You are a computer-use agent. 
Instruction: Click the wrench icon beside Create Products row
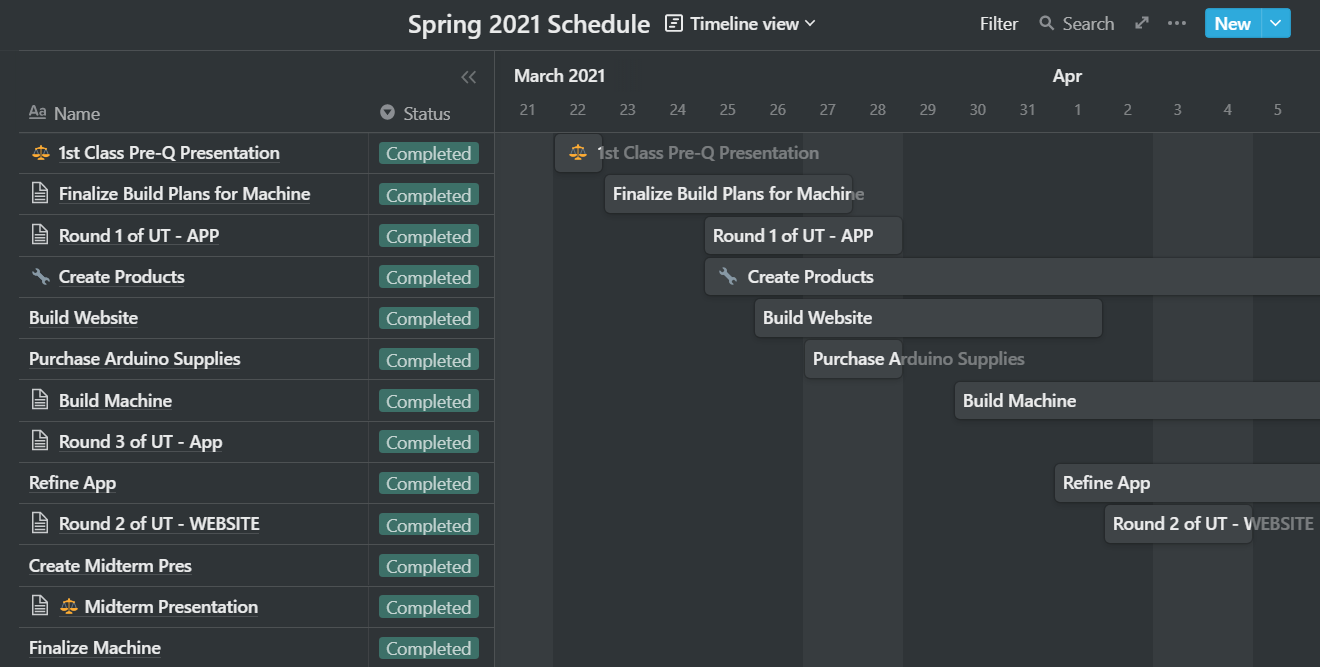[40, 277]
